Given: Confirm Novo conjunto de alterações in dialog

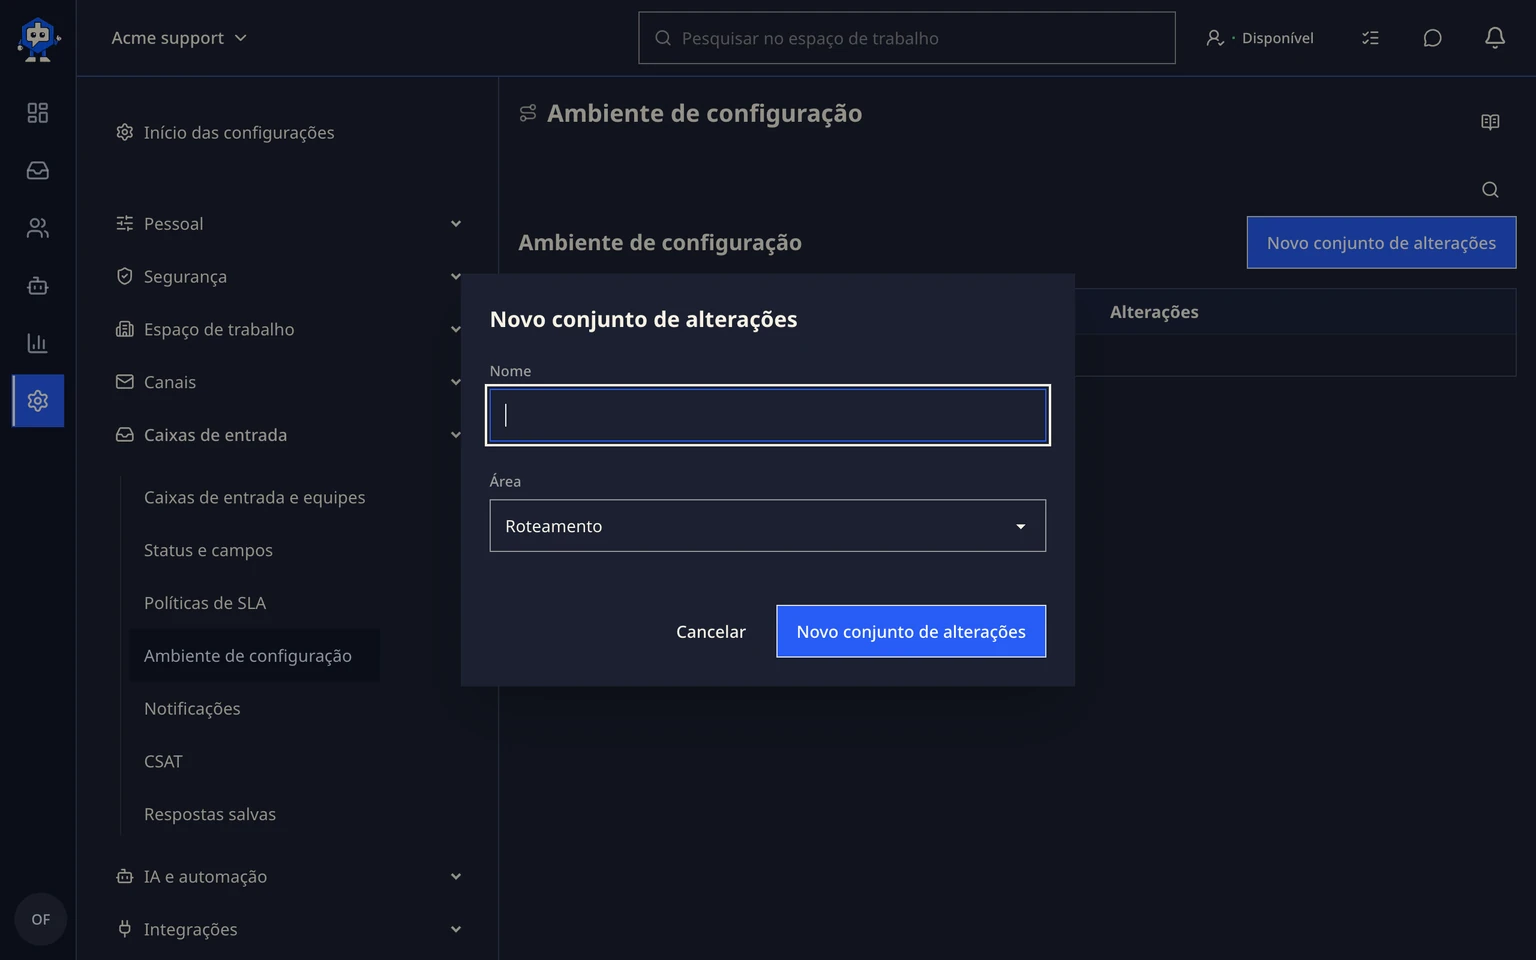Looking at the screenshot, I should point(911,632).
